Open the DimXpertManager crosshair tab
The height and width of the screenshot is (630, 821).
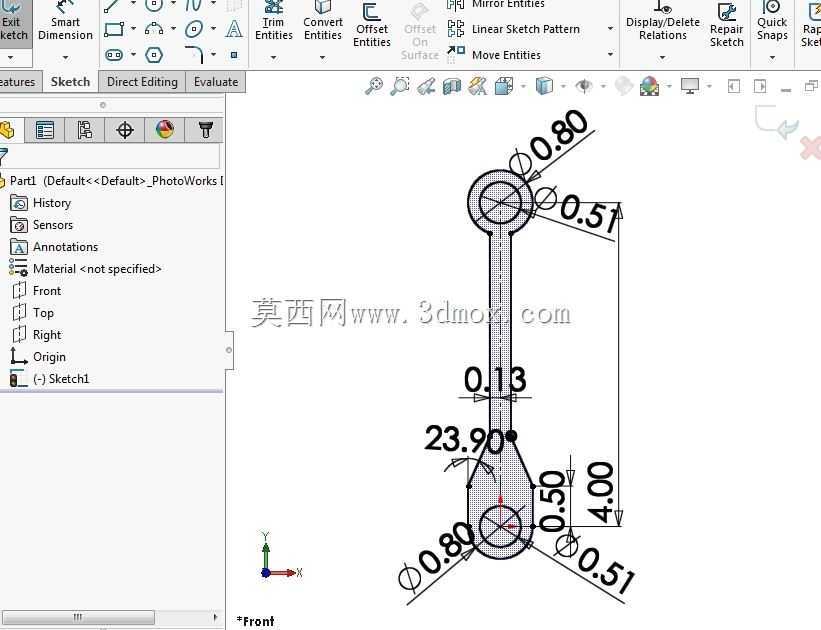click(x=125, y=130)
